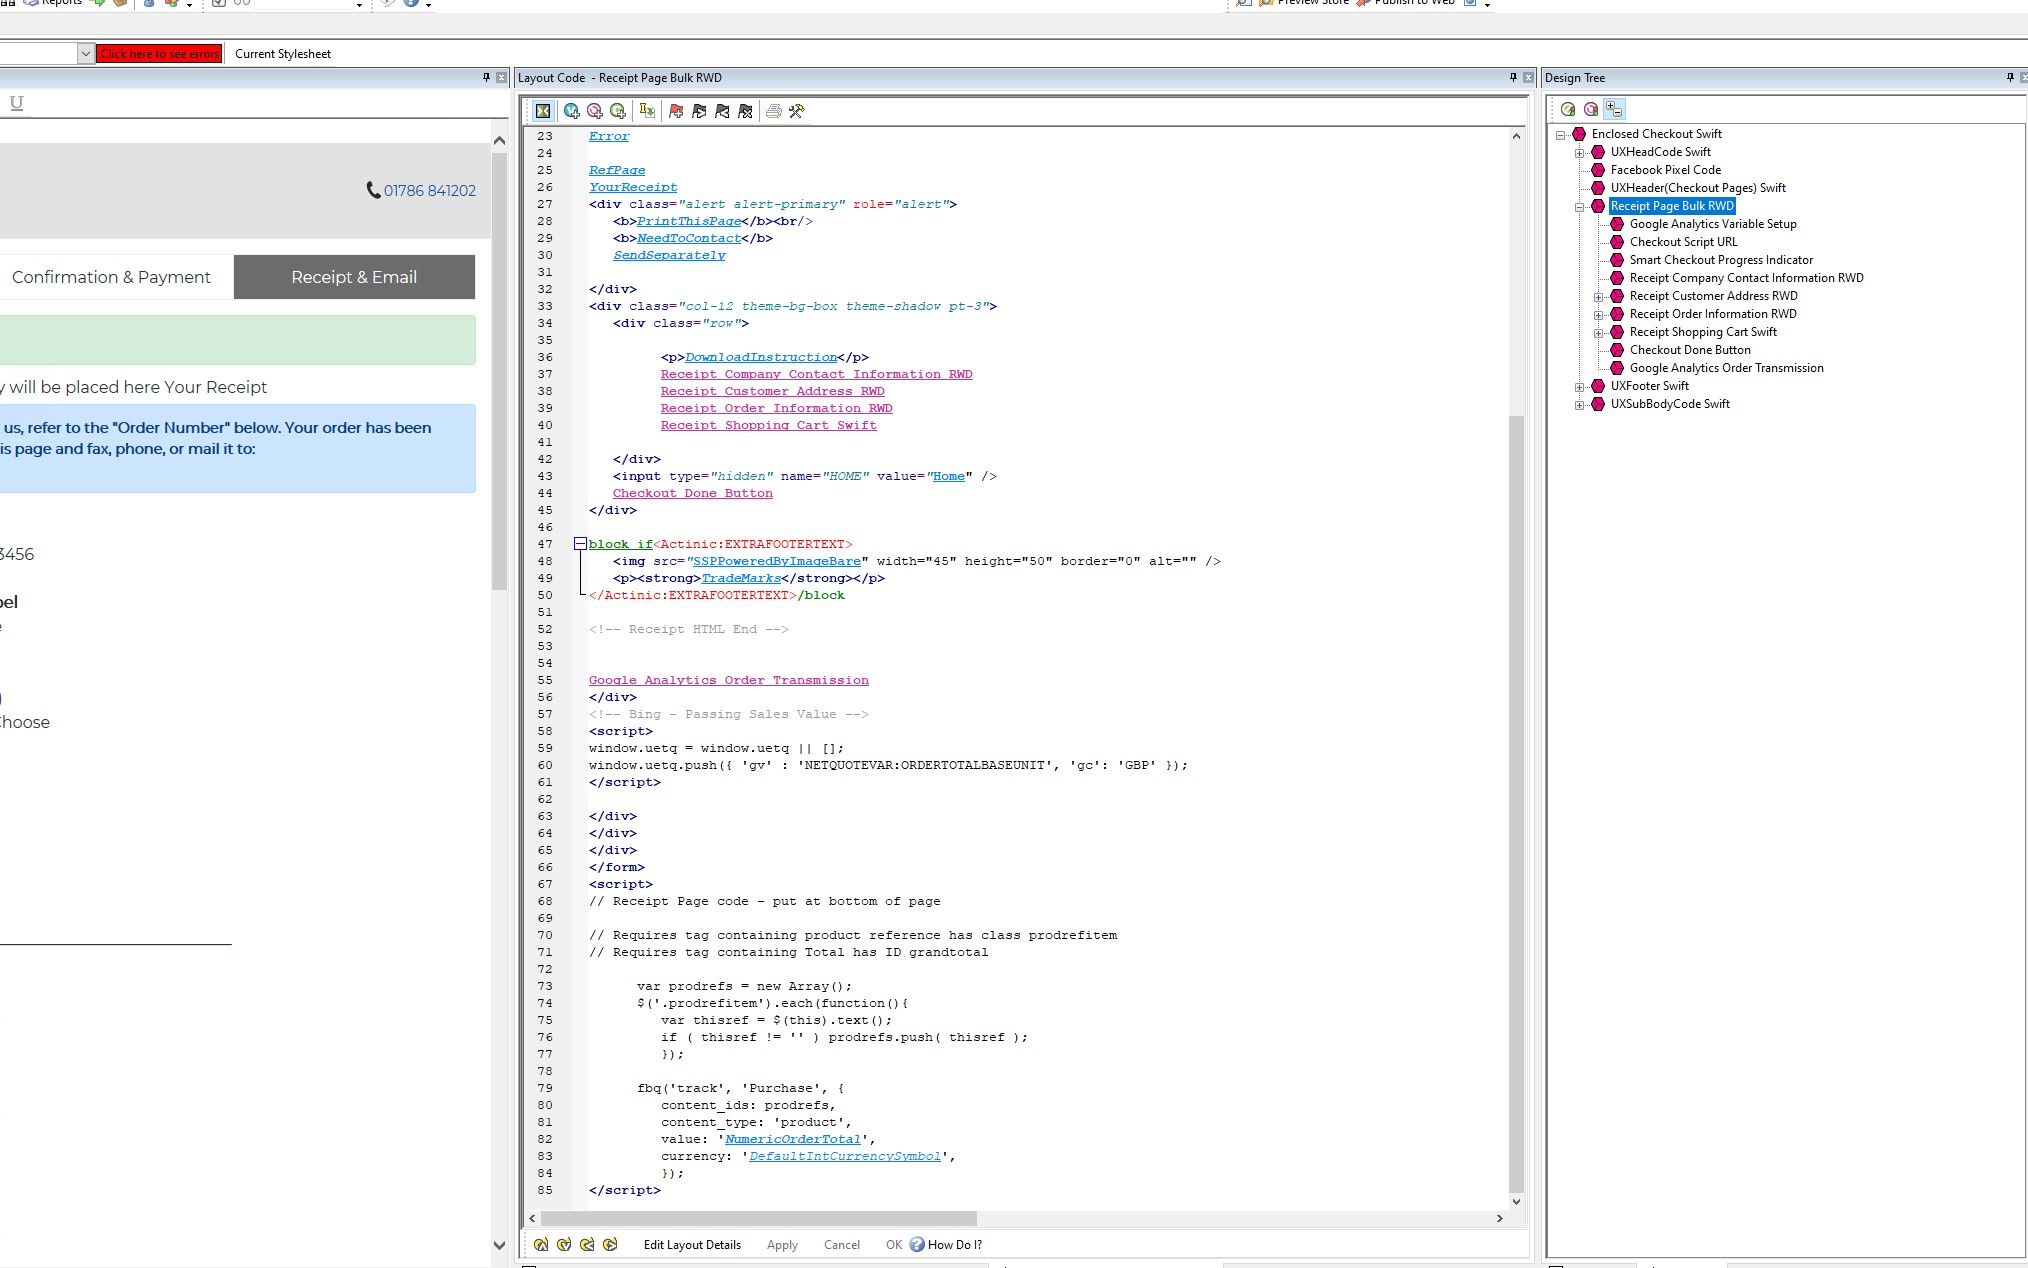This screenshot has width=2028, height=1268.
Task: Toggle the expand editor icon in Layout Code toolbar
Action: pos(543,111)
